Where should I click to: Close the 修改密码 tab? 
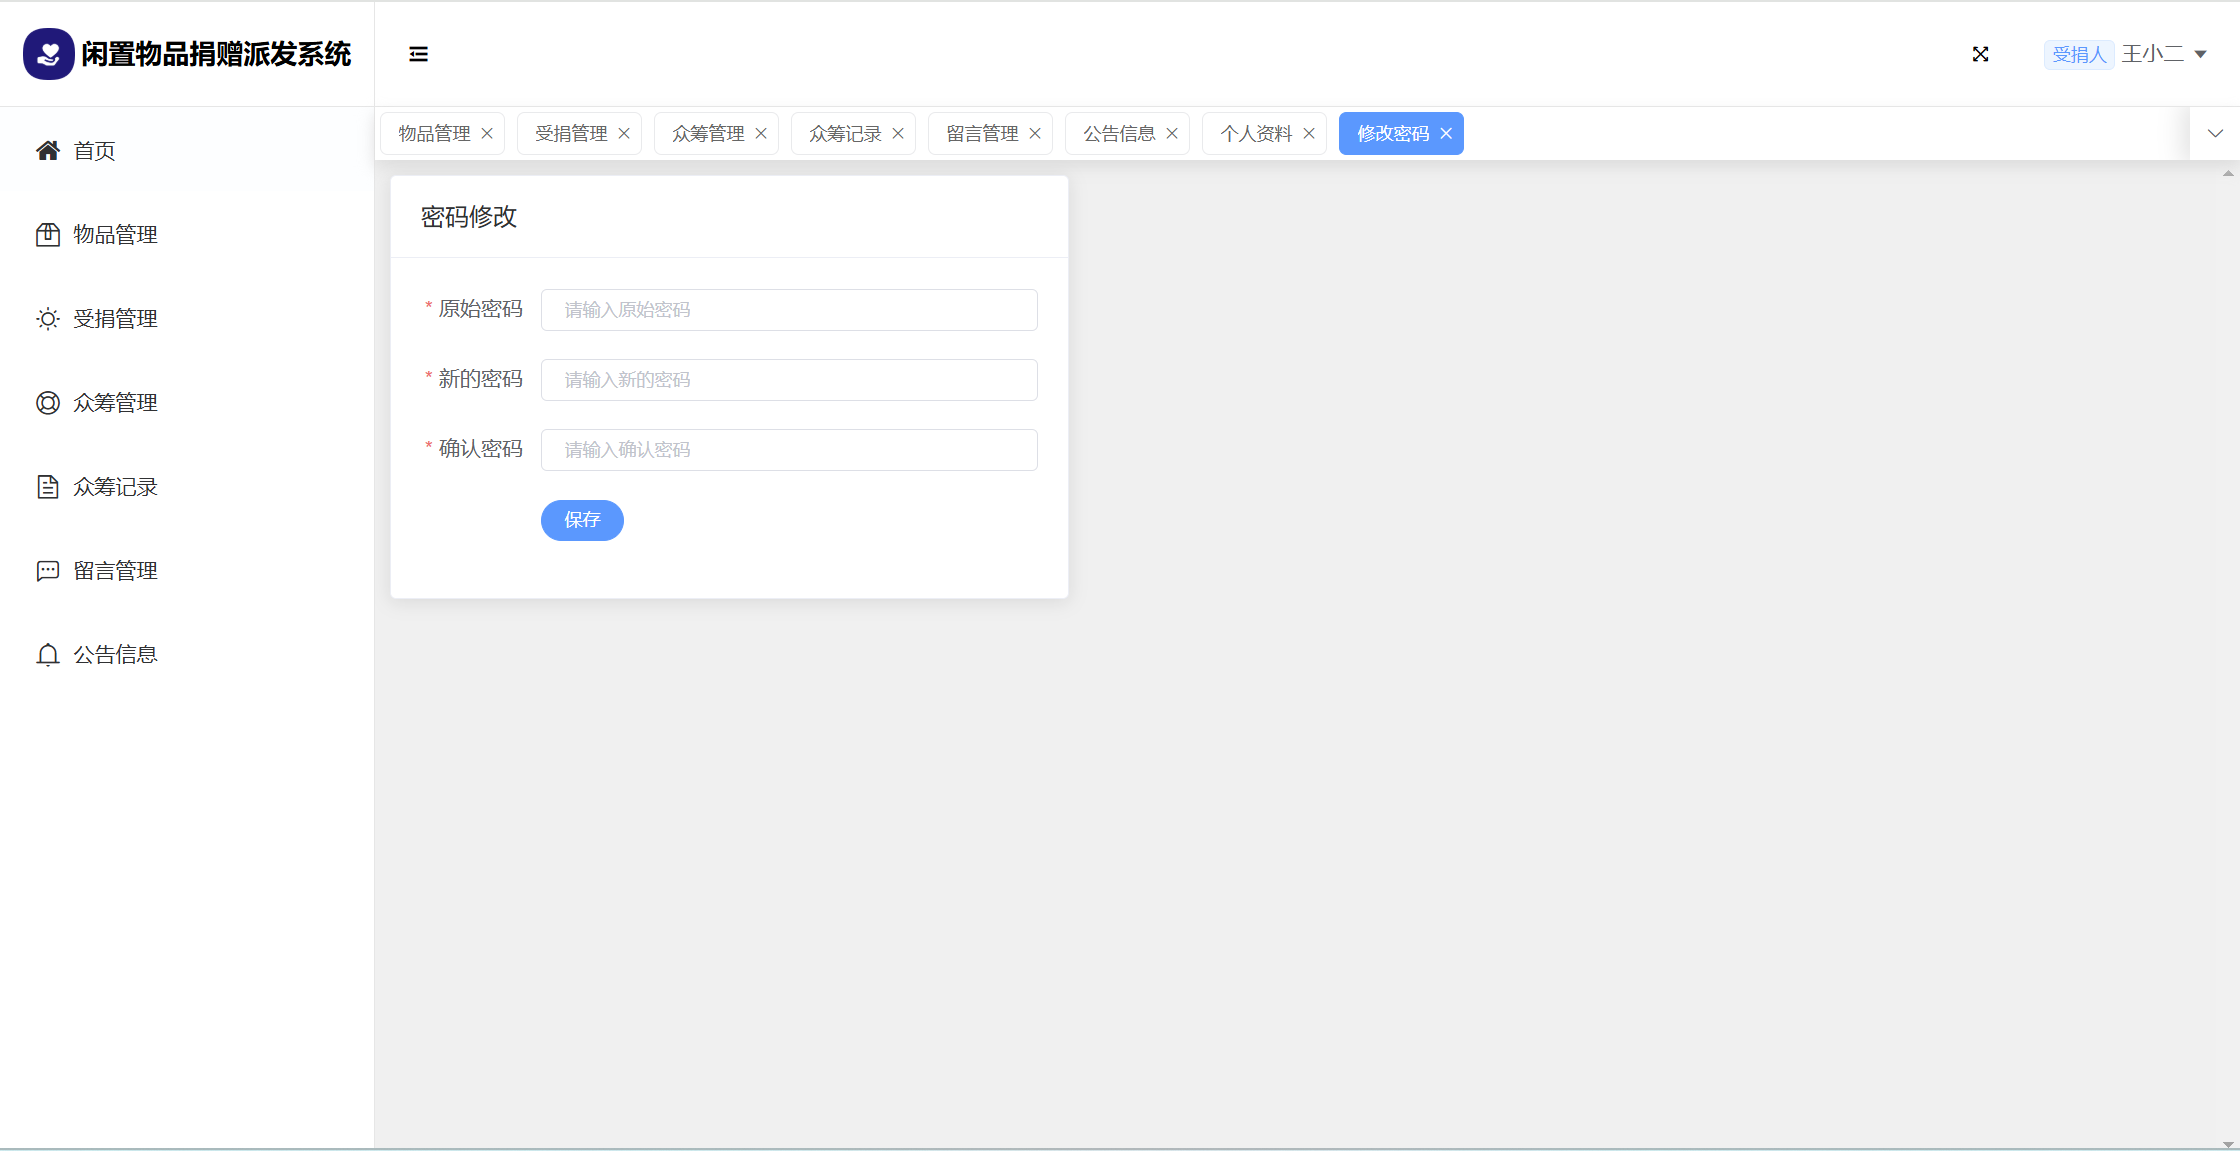1446,134
